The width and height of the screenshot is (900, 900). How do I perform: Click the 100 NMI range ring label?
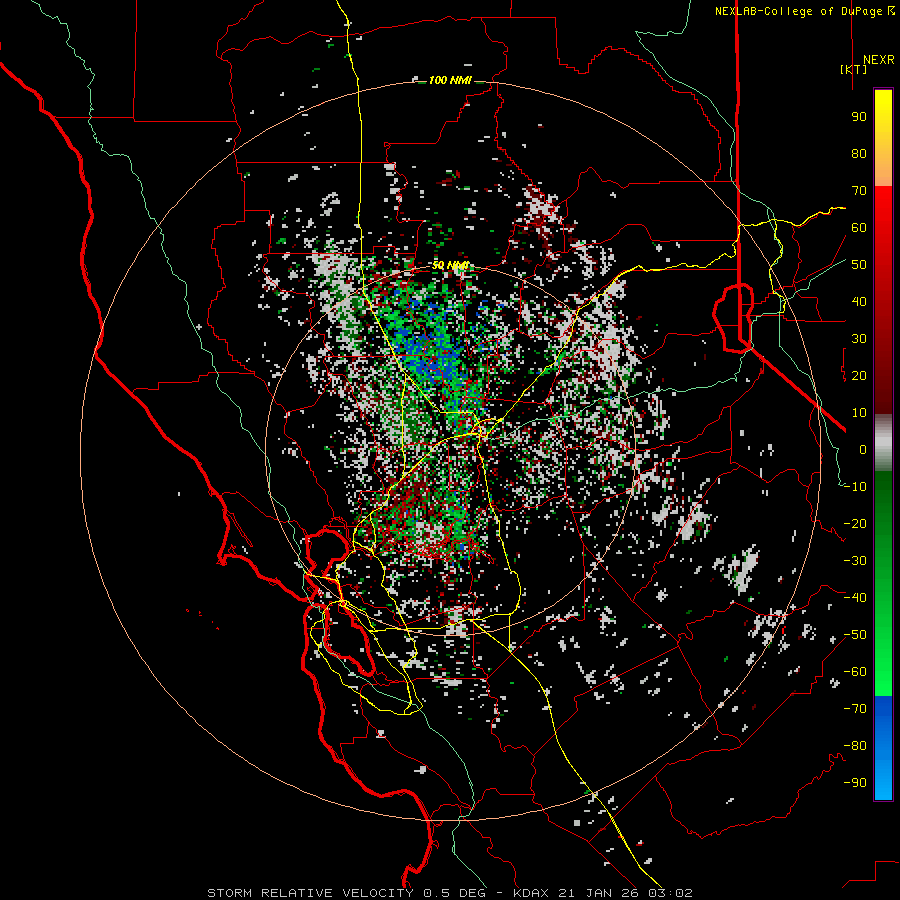pos(450,80)
